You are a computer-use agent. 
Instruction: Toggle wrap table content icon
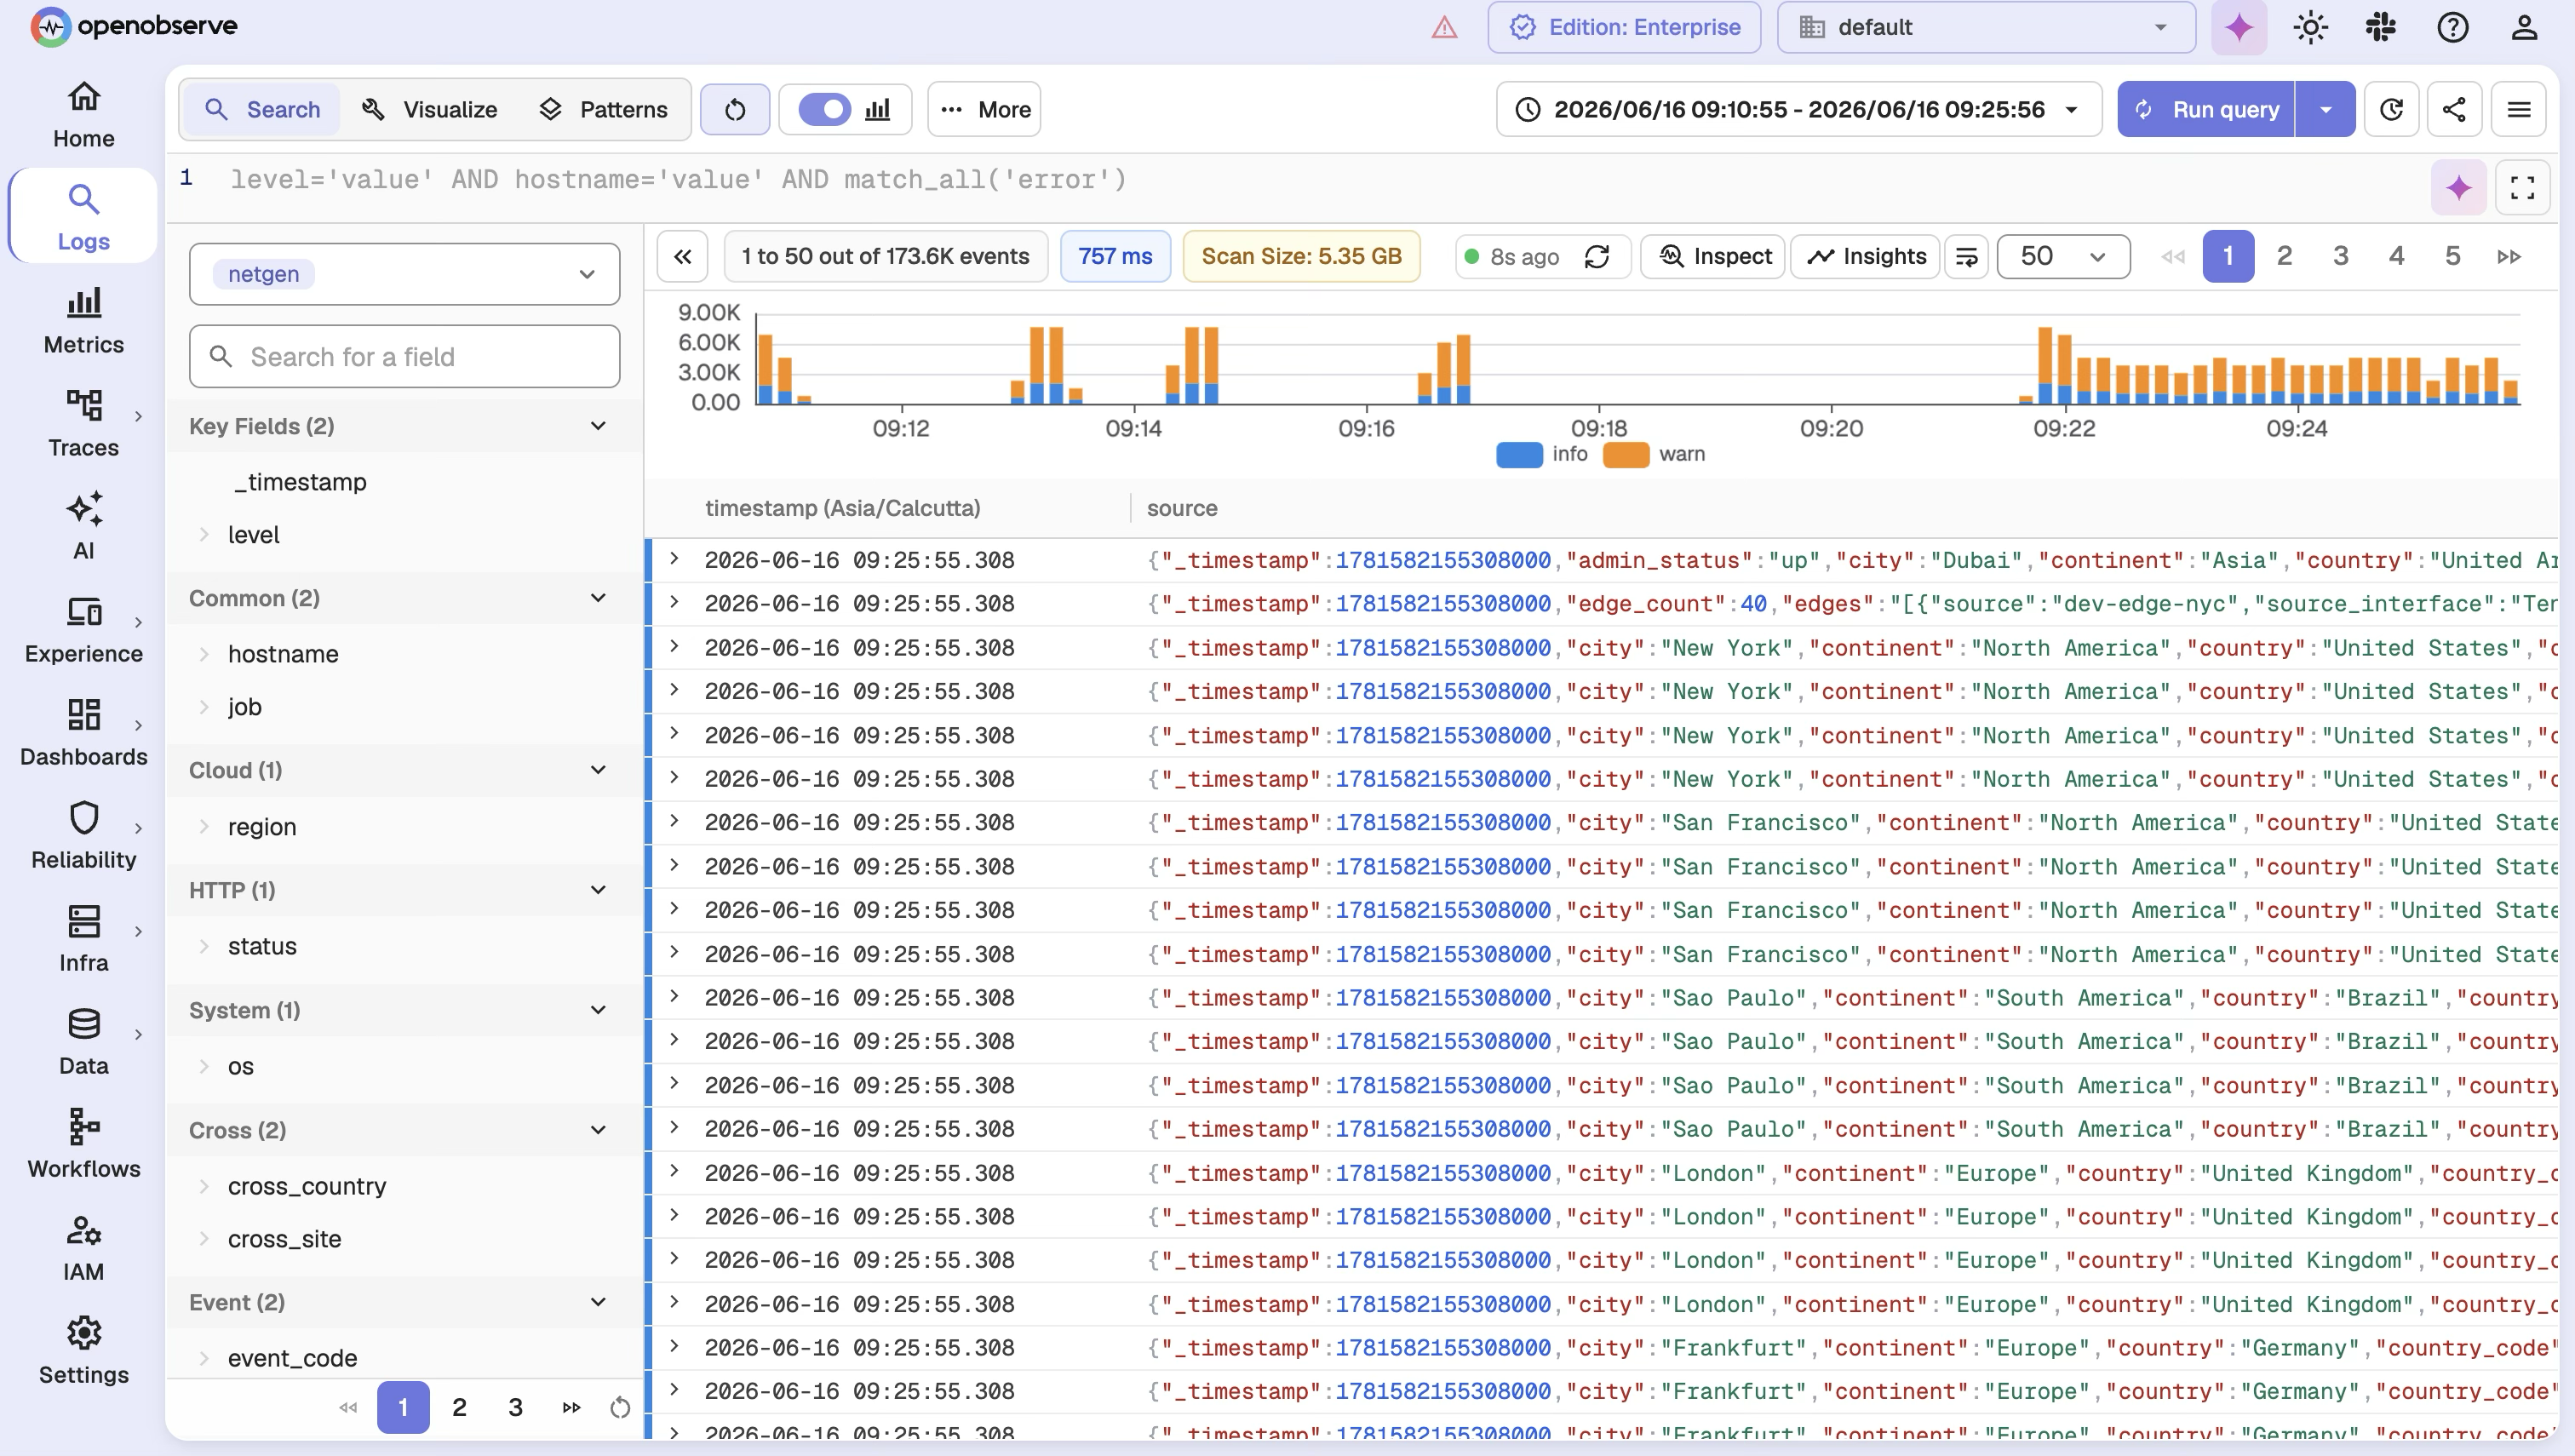click(x=1966, y=256)
